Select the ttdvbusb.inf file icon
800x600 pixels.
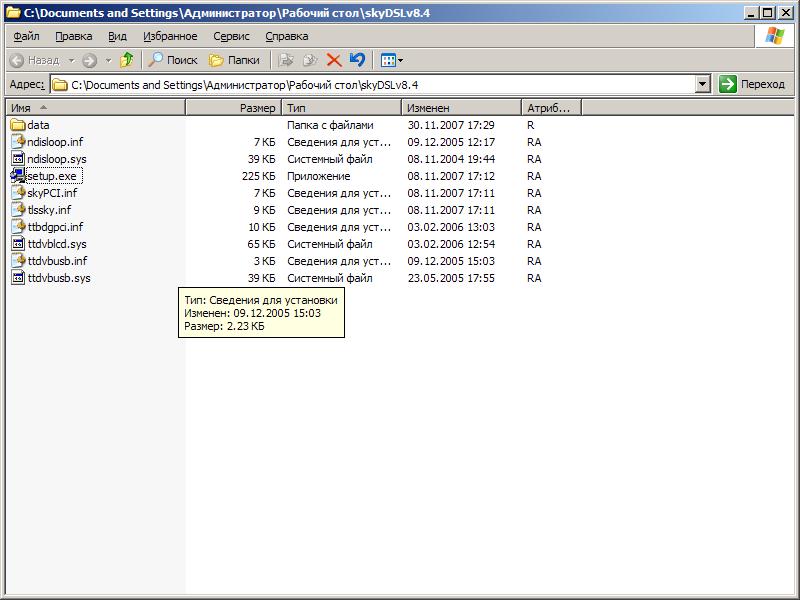[18, 261]
